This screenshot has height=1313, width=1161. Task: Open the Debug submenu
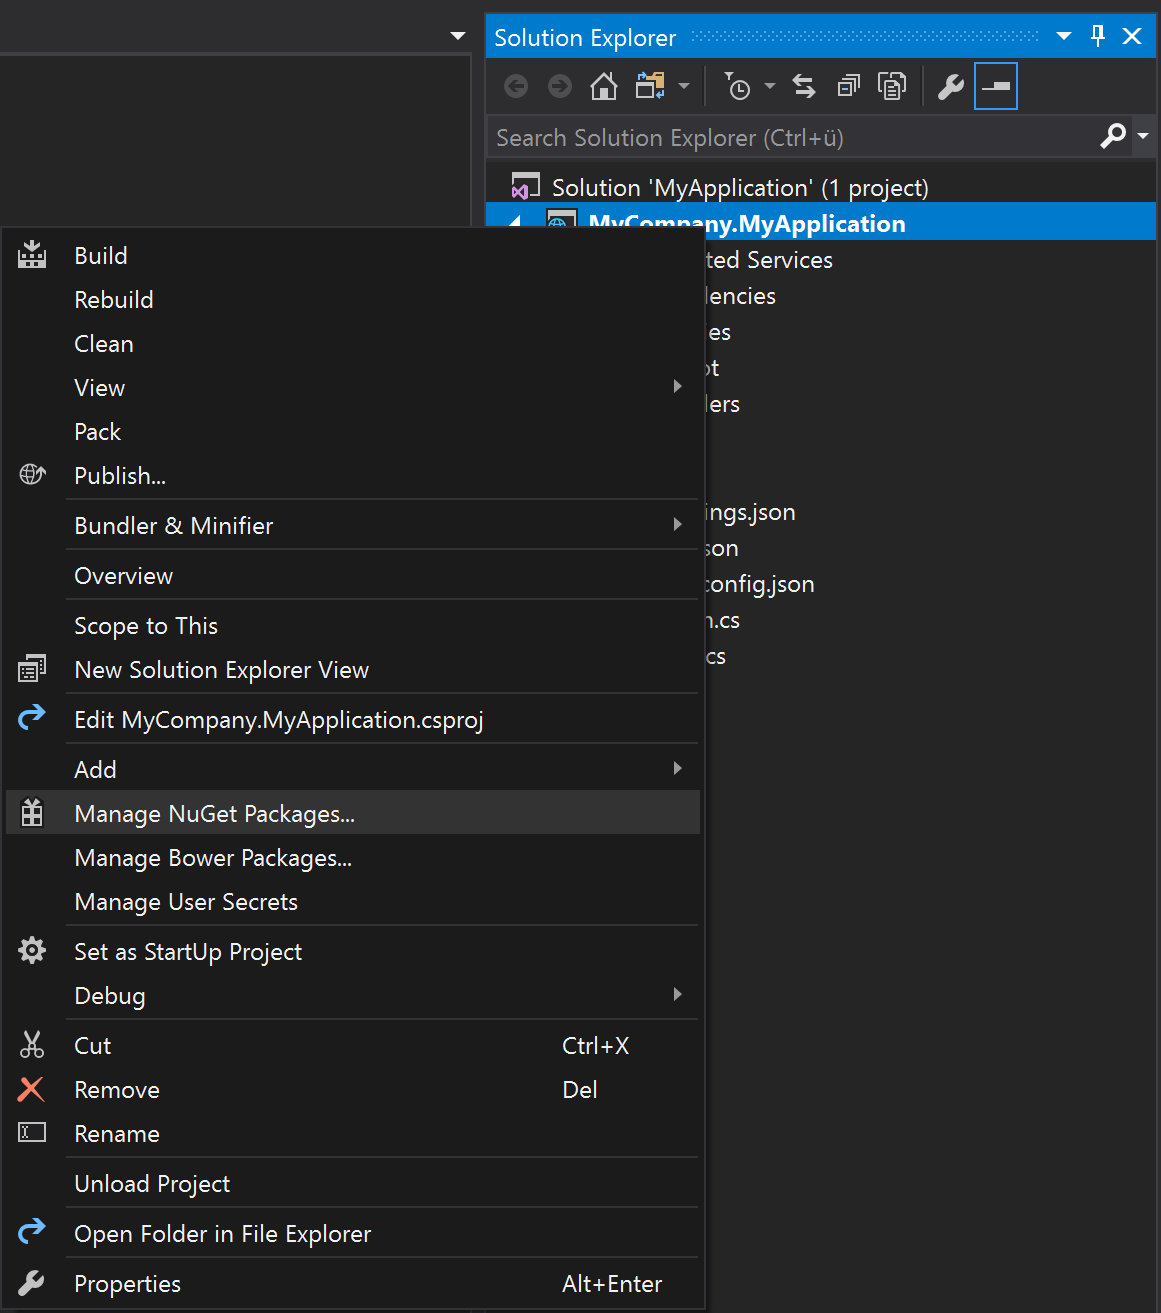coord(110,996)
